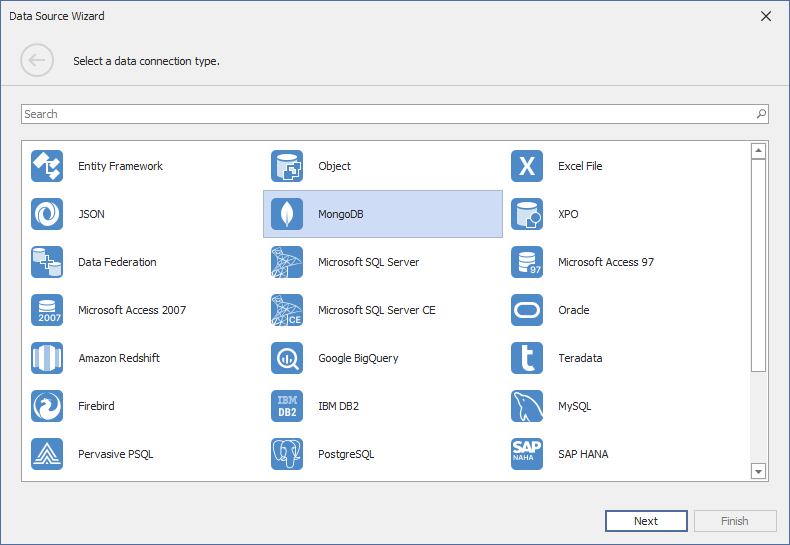The height and width of the screenshot is (545, 790).
Task: Click the "Pervasive PSQL" label
Action: [x=115, y=454]
